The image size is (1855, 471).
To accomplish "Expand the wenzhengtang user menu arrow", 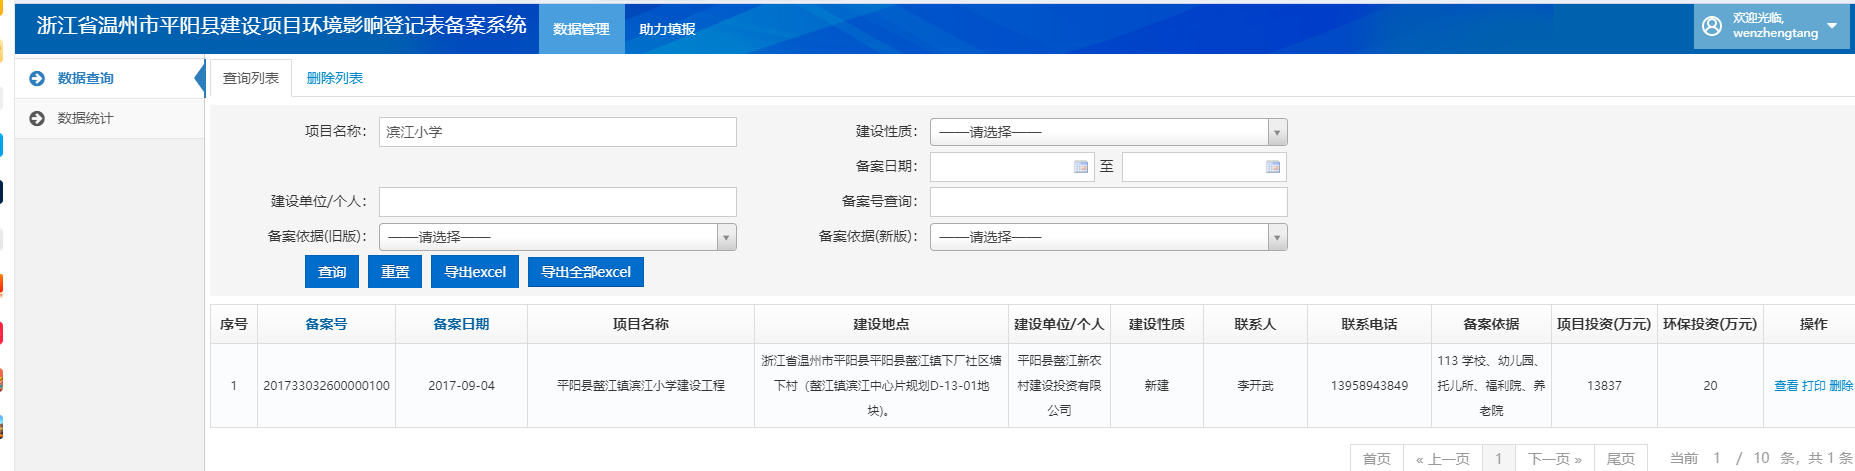I will [1832, 26].
